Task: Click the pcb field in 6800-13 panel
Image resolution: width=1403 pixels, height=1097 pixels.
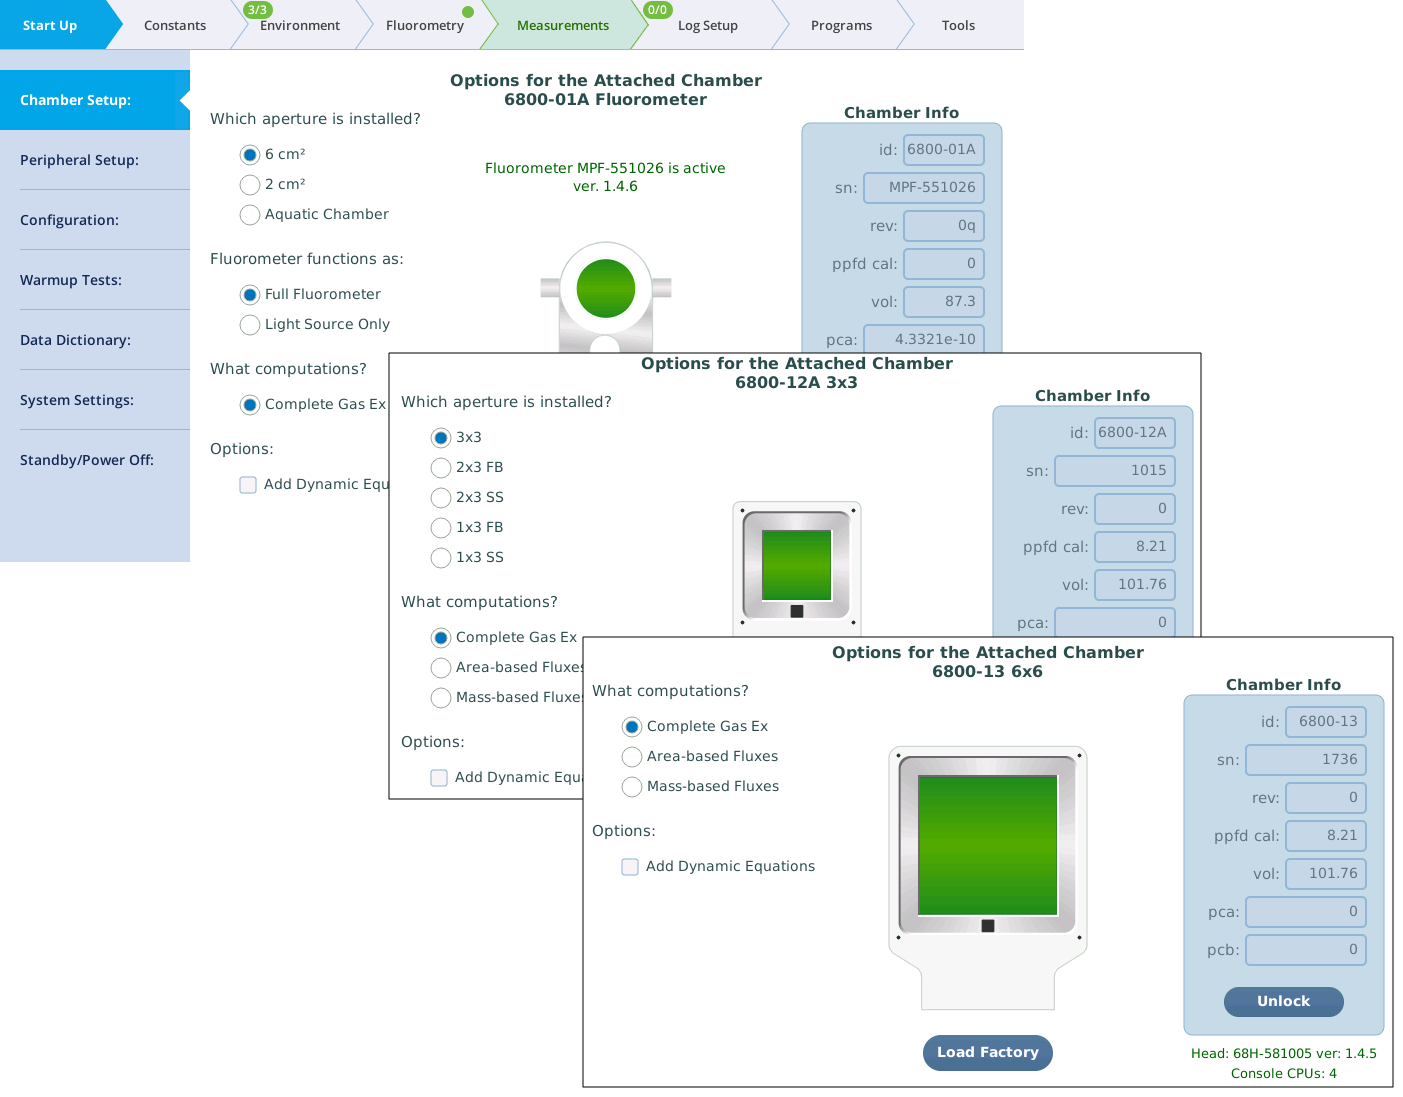Action: pos(1306,950)
